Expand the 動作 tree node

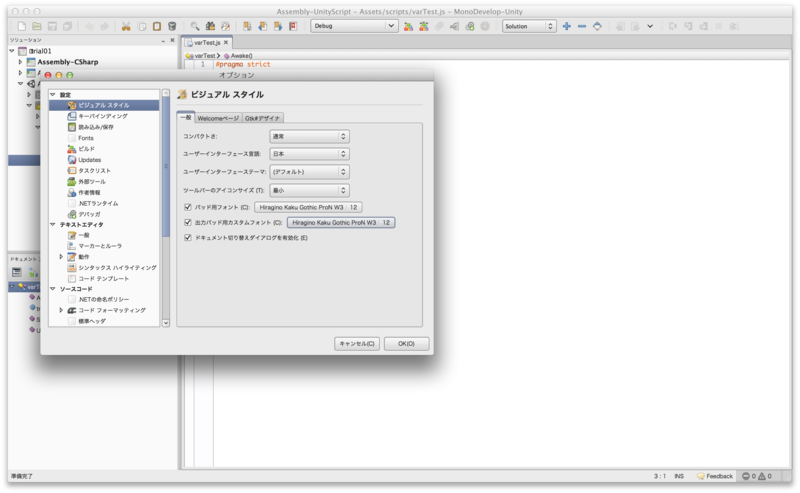coord(61,257)
